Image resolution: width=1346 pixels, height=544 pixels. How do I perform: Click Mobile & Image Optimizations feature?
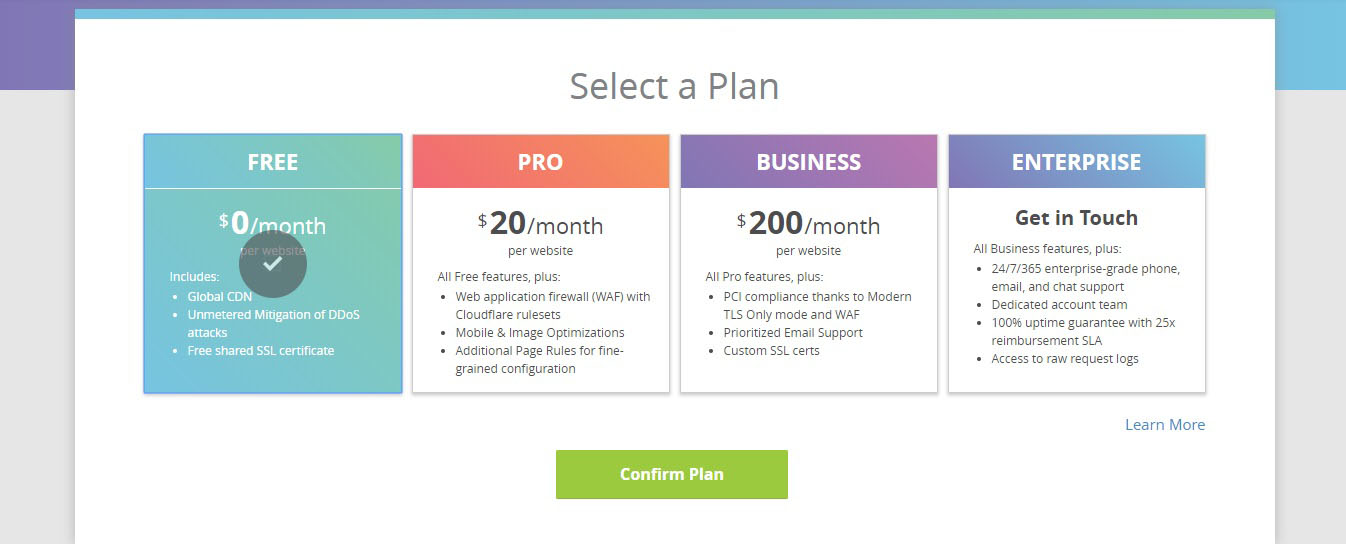coord(540,333)
